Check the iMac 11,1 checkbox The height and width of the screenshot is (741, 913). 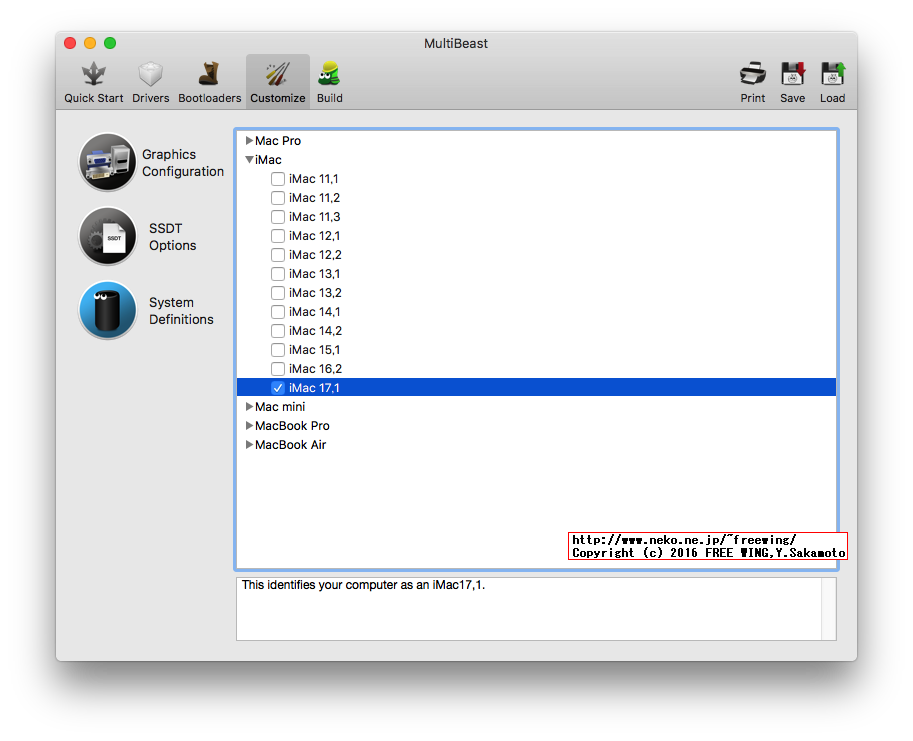[278, 179]
